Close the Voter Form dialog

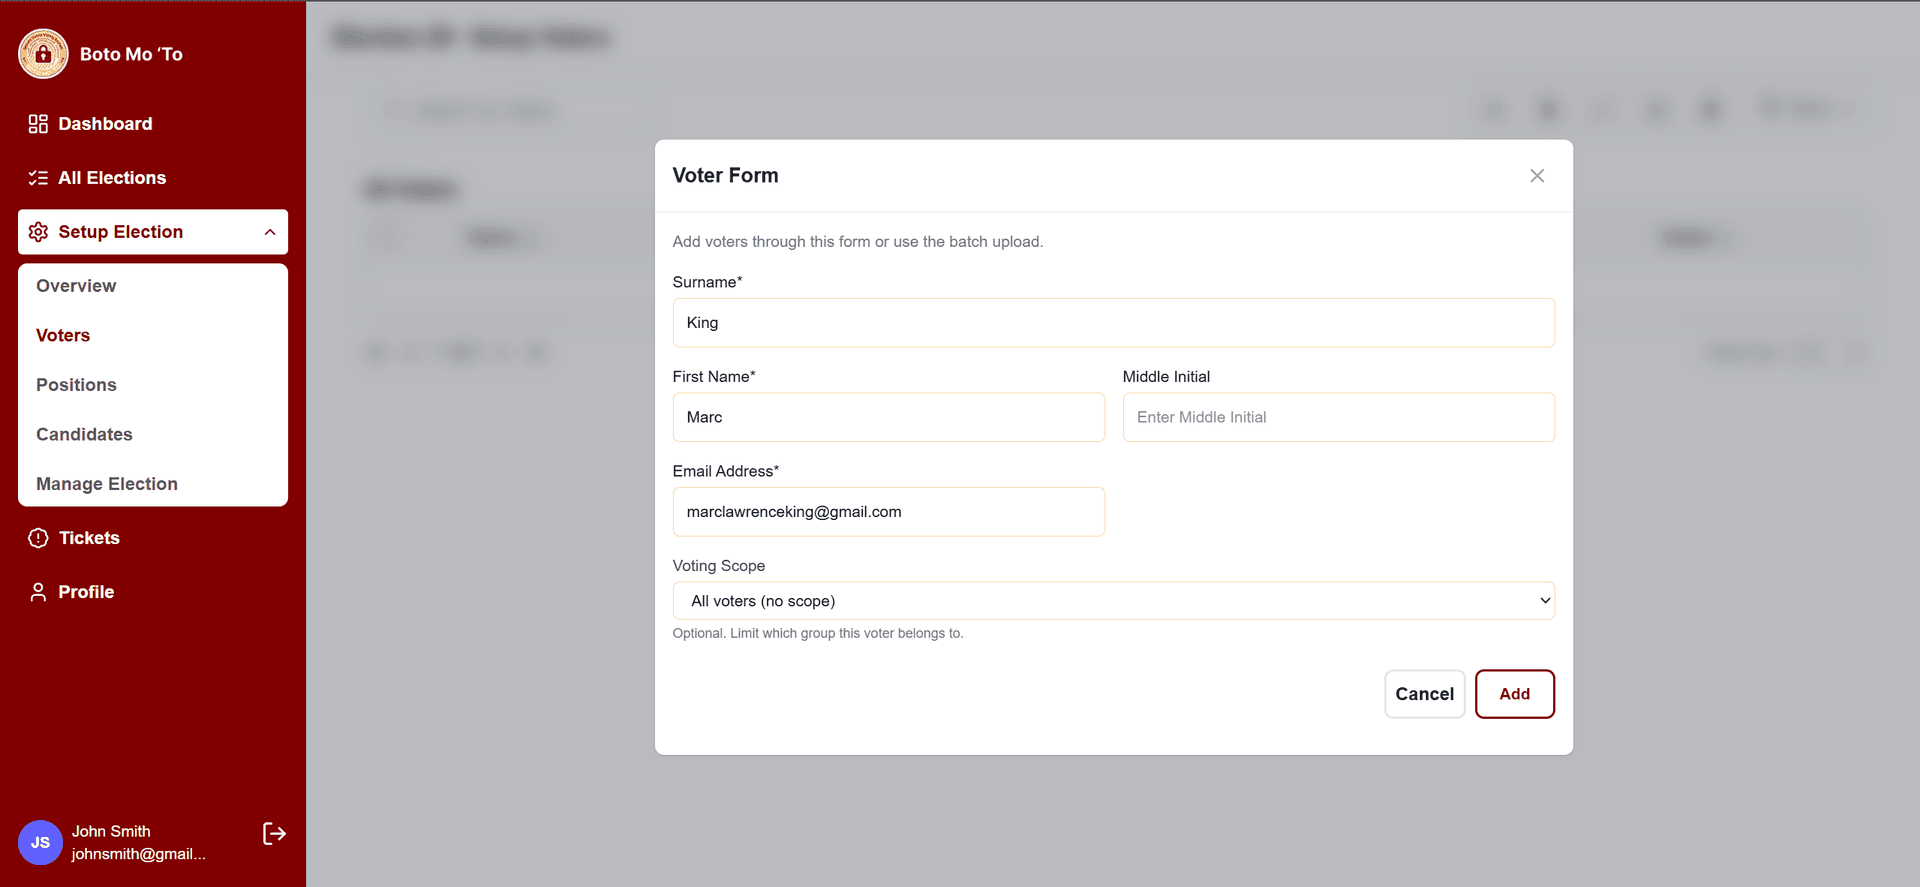(1537, 176)
